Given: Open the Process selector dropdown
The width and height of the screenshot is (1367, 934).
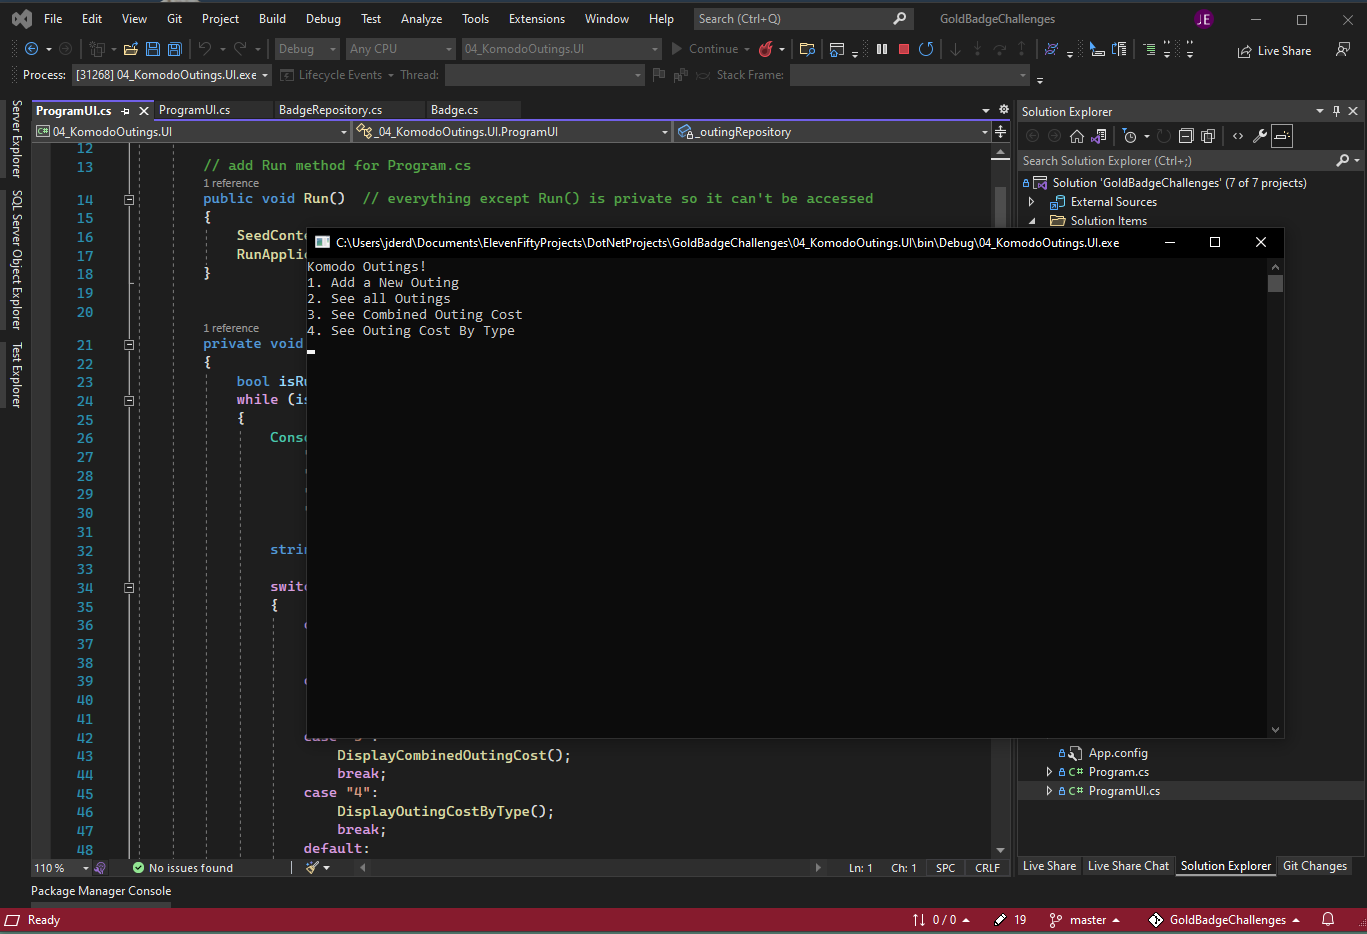Looking at the screenshot, I should tap(171, 75).
